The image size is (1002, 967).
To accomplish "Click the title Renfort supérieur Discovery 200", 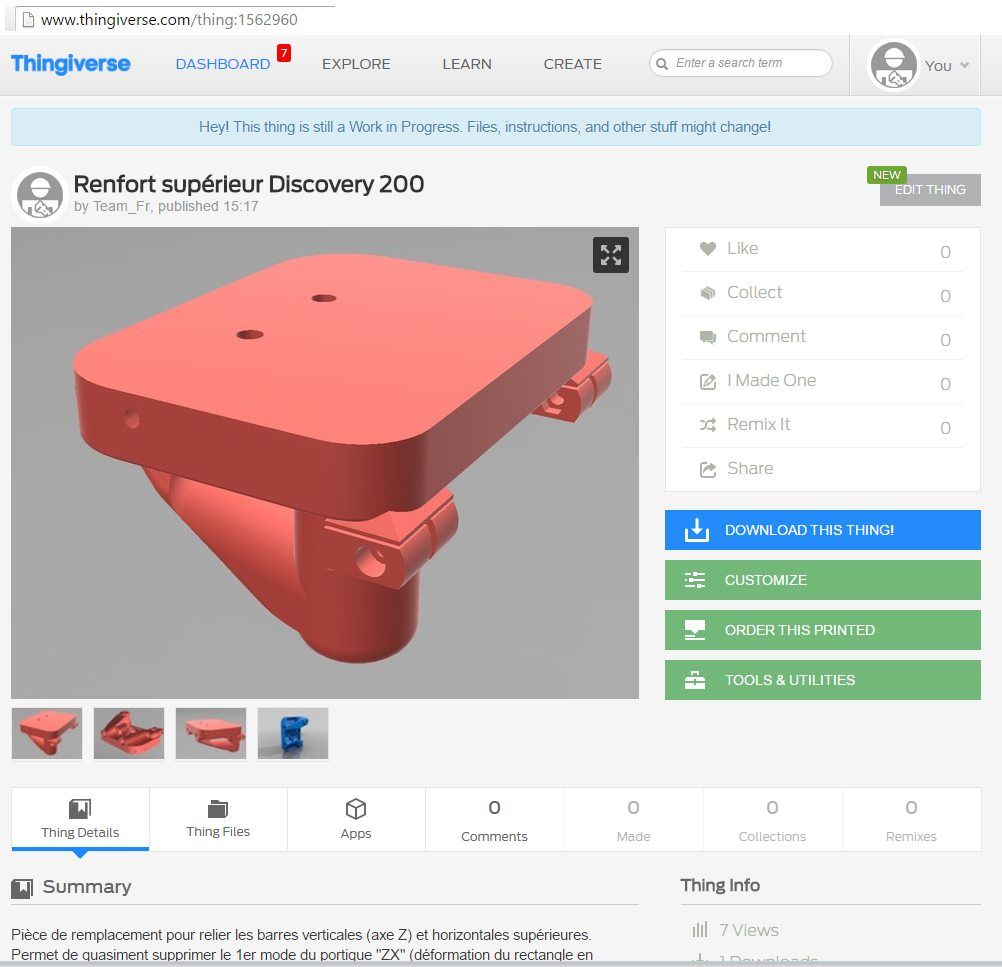I will [x=249, y=185].
